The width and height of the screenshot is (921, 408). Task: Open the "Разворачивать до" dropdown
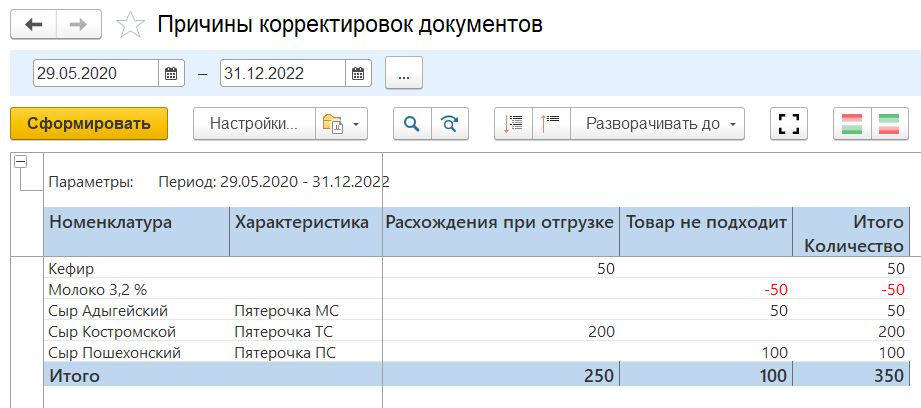point(664,124)
